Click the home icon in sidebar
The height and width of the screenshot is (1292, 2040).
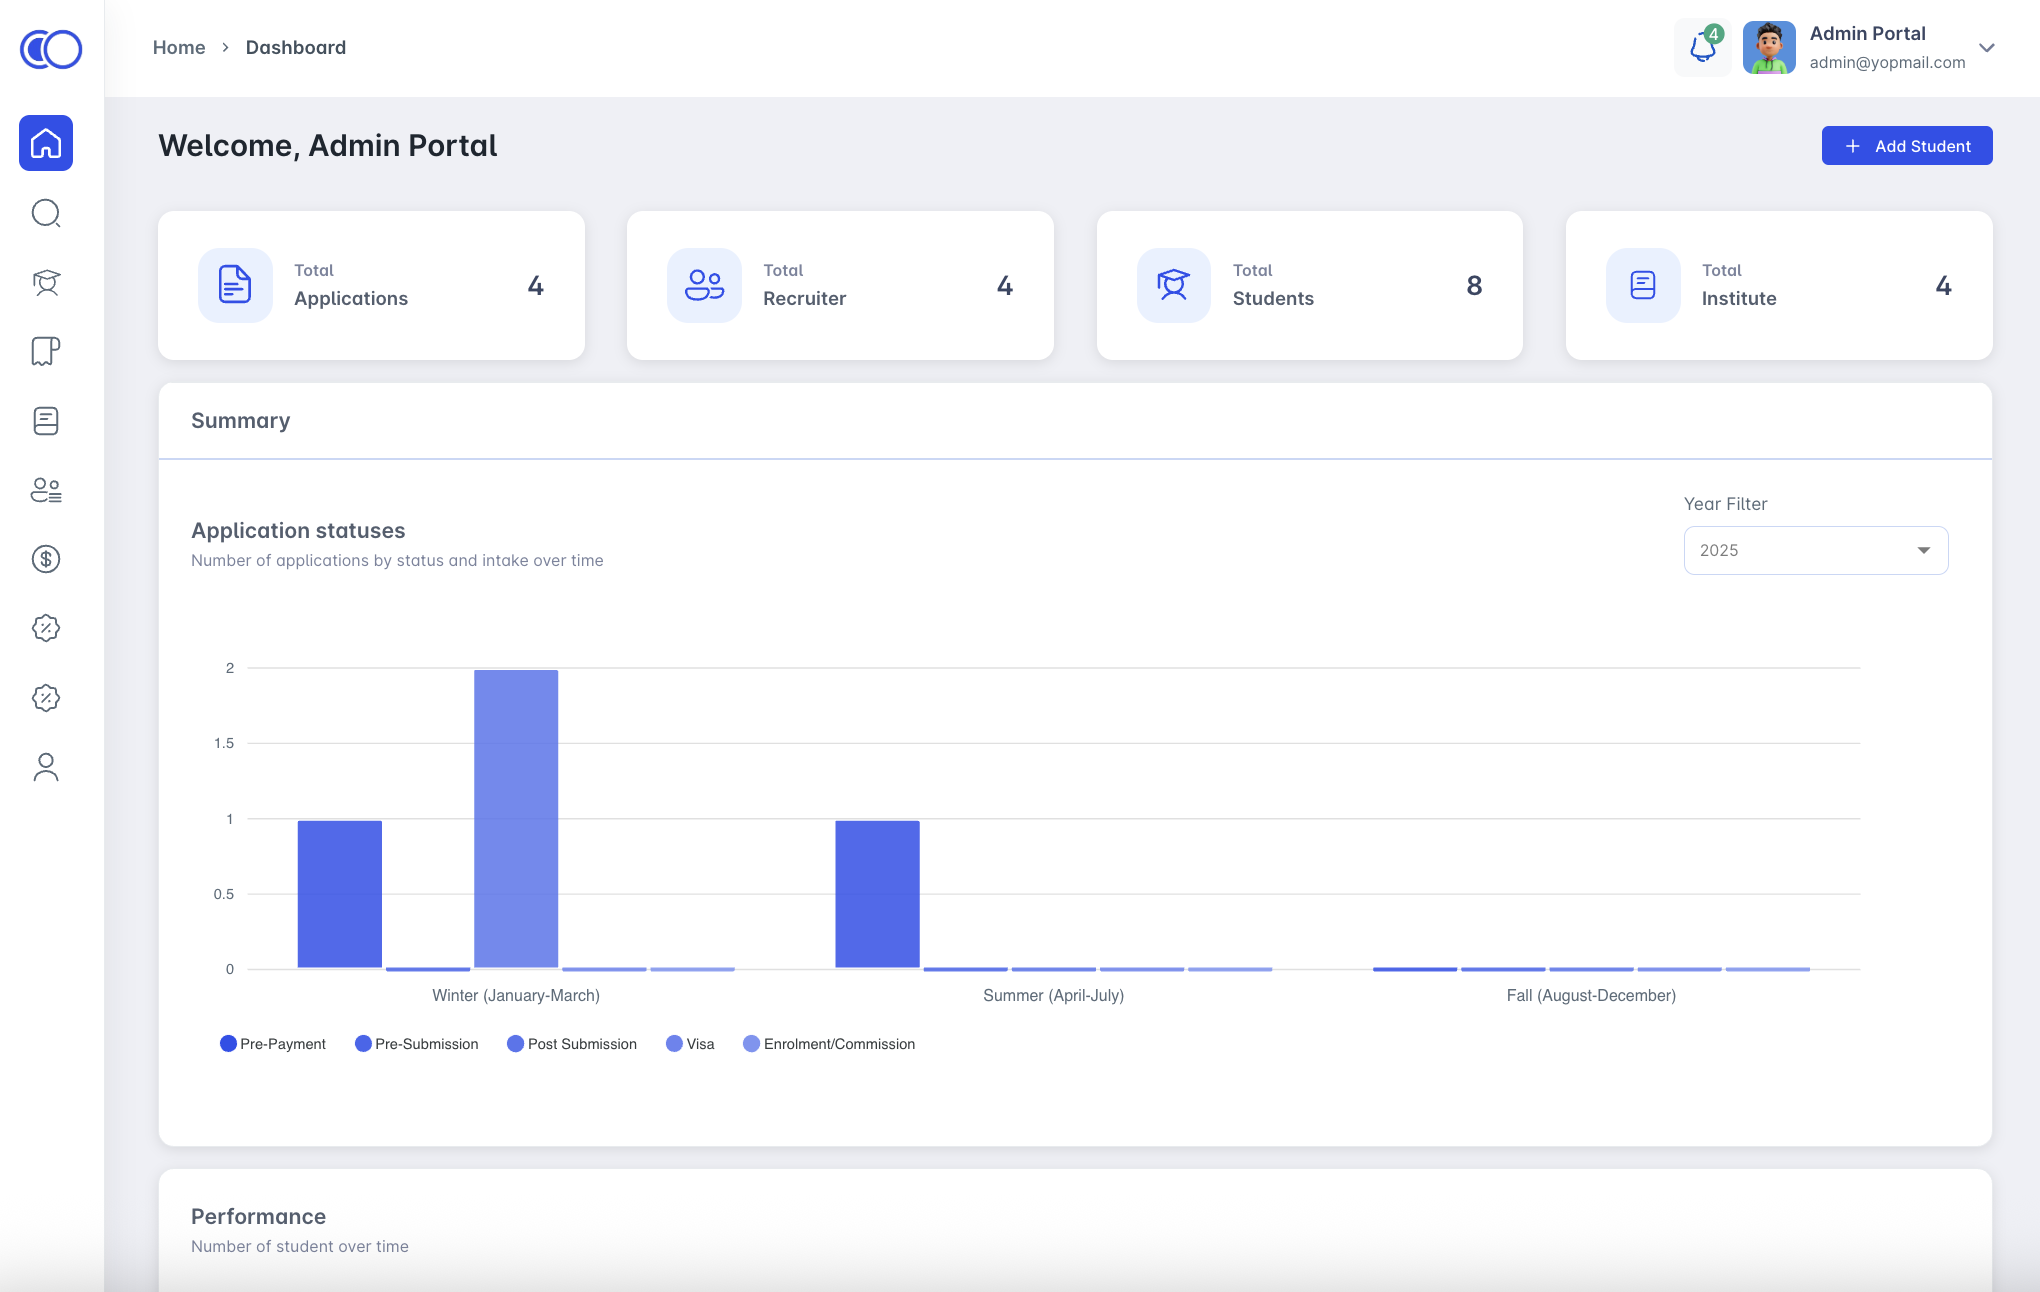click(x=46, y=143)
